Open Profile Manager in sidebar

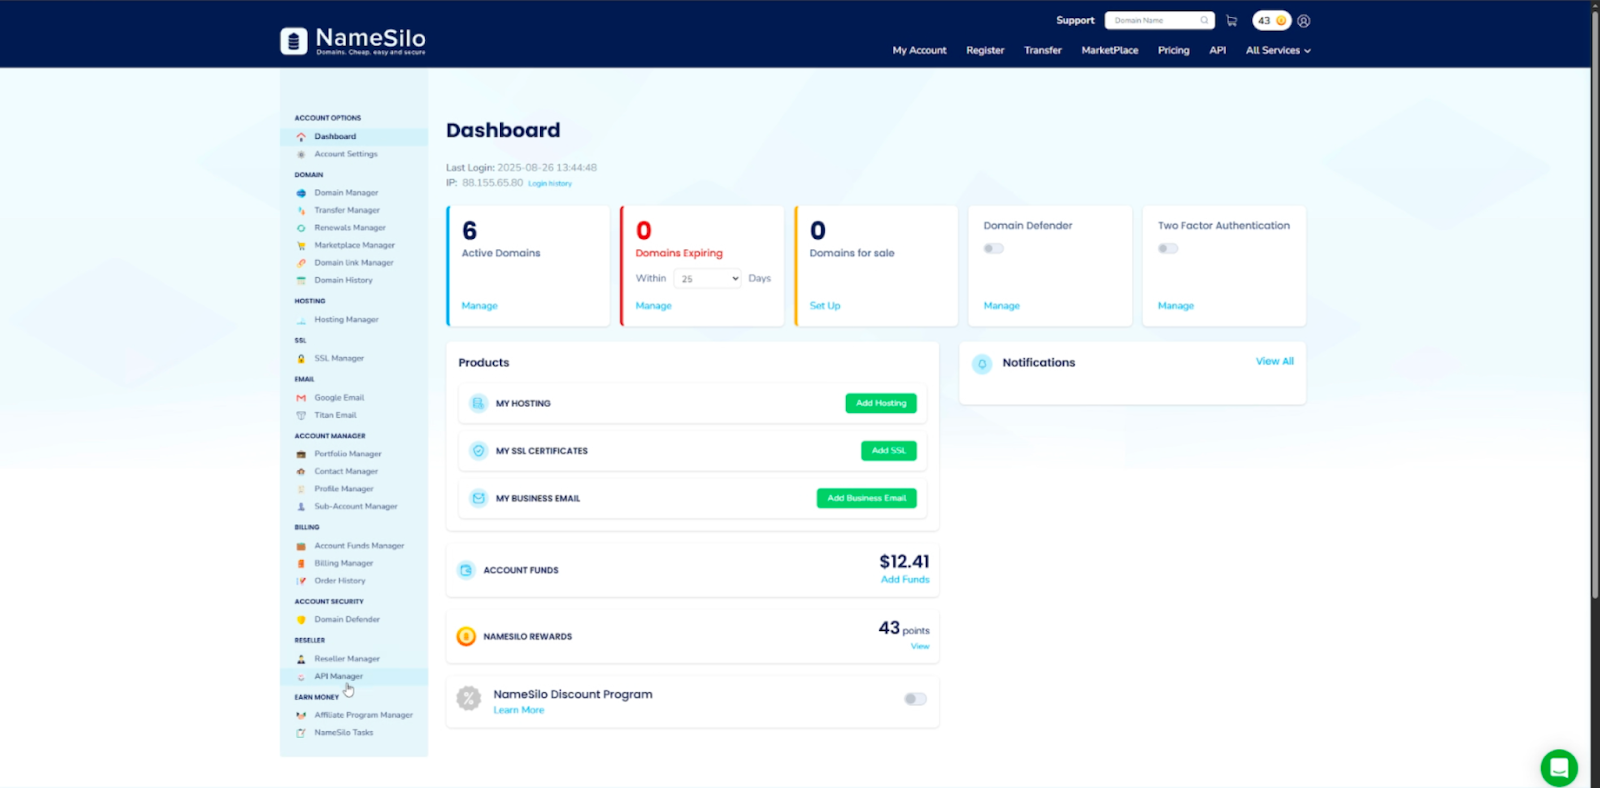pos(344,489)
